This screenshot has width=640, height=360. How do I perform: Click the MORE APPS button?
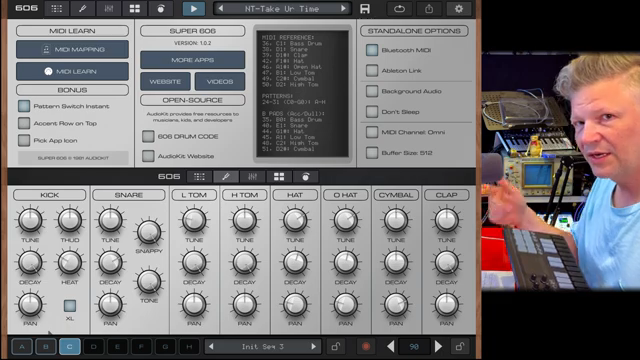[193, 60]
